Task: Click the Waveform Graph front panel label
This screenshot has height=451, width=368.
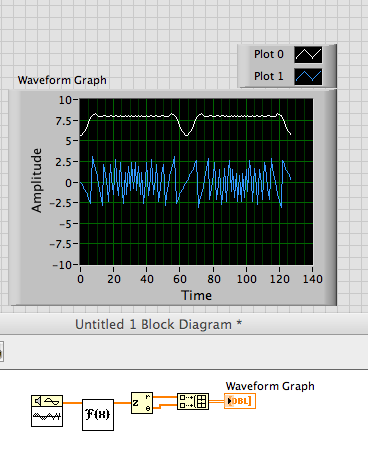Action: pos(62,80)
